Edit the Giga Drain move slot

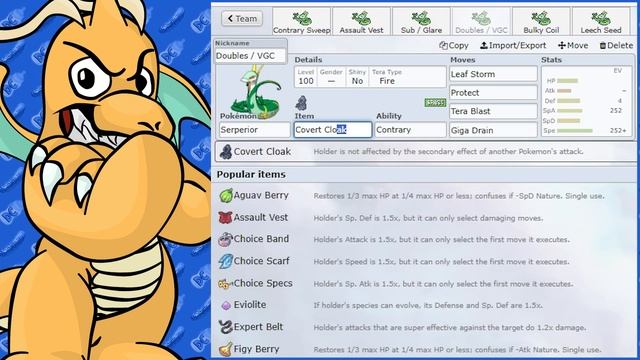click(493, 130)
